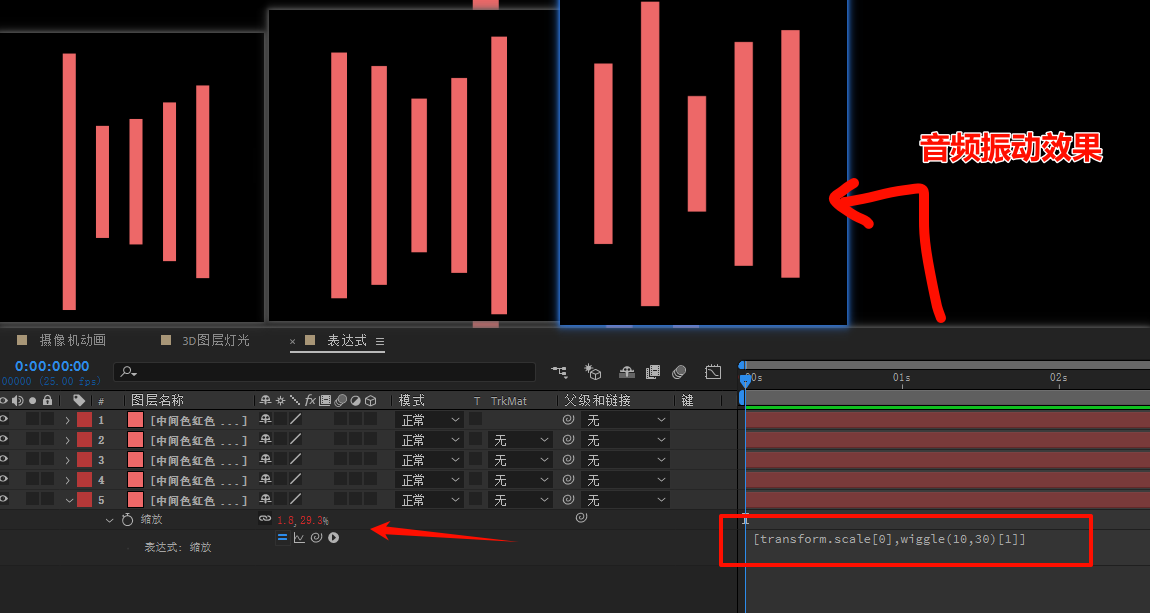Collapse the 缩放 property group
This screenshot has width=1150, height=613.
tap(109, 520)
